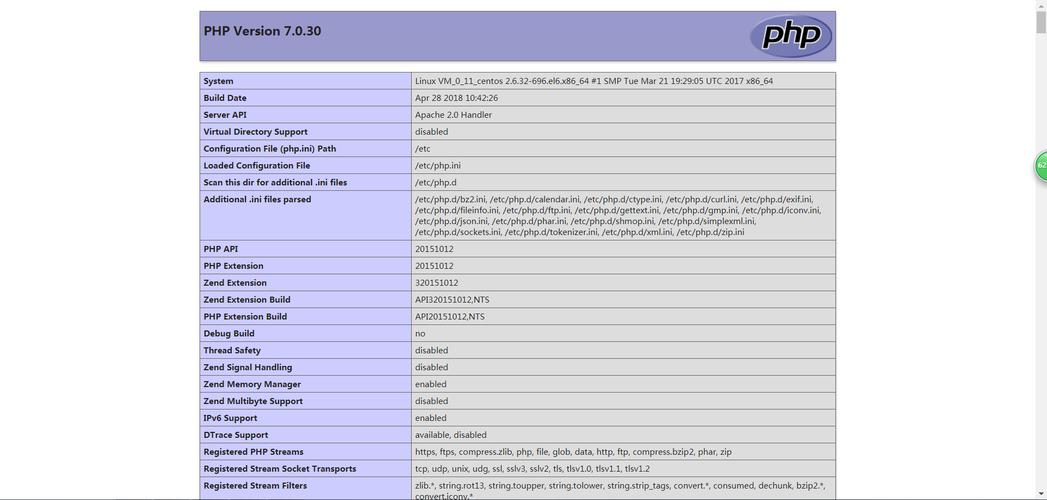Select 'Registered Stream Socket Transports' label
The height and width of the screenshot is (500, 1047).
(x=280, y=469)
